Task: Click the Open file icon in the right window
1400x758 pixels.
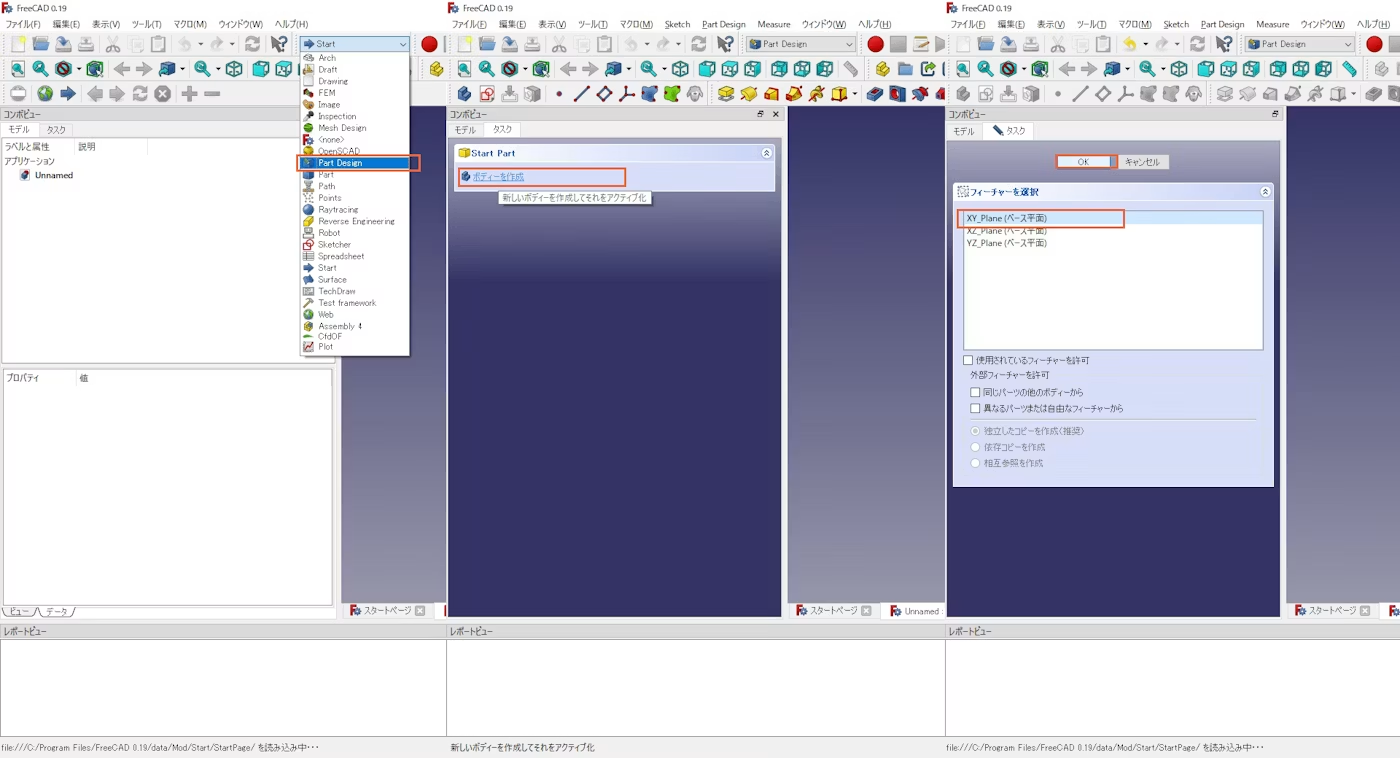Action: tap(985, 44)
